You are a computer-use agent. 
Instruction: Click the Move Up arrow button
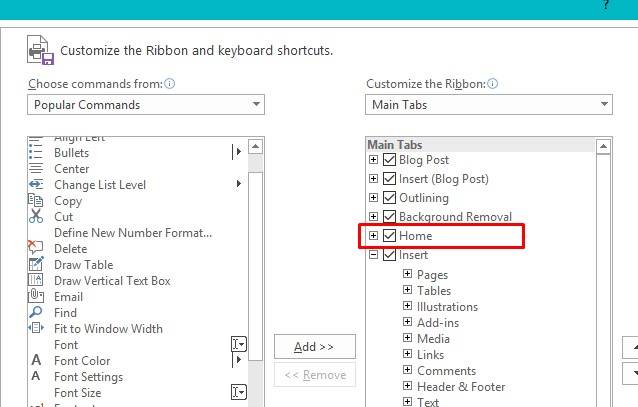[x=630, y=348]
